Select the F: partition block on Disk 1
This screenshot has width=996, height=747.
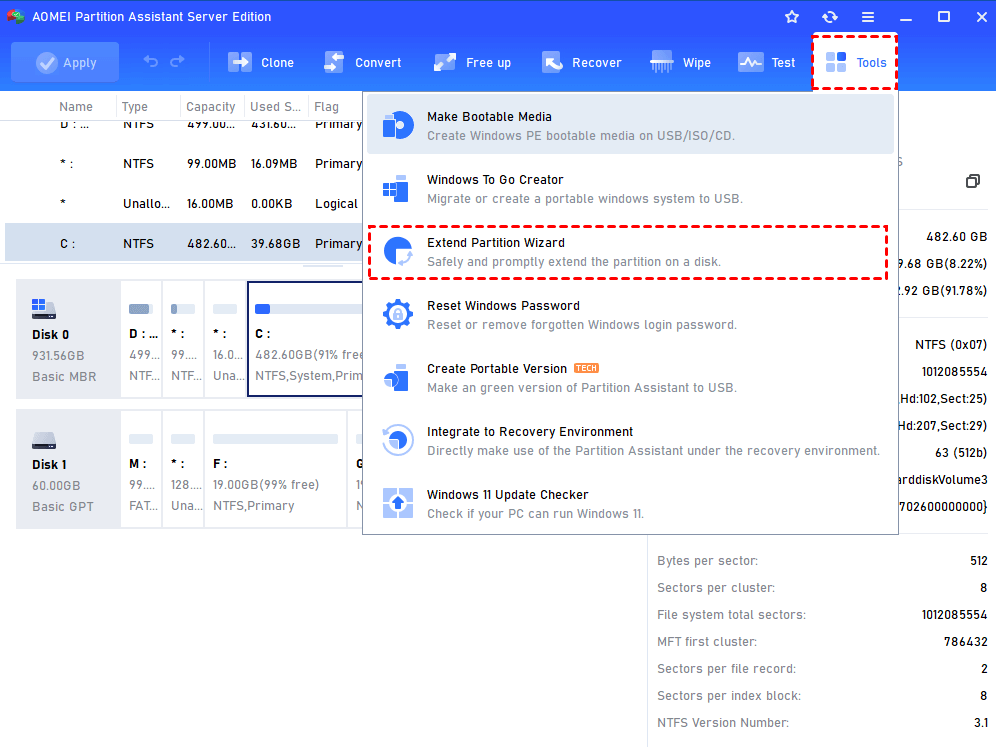(x=275, y=469)
